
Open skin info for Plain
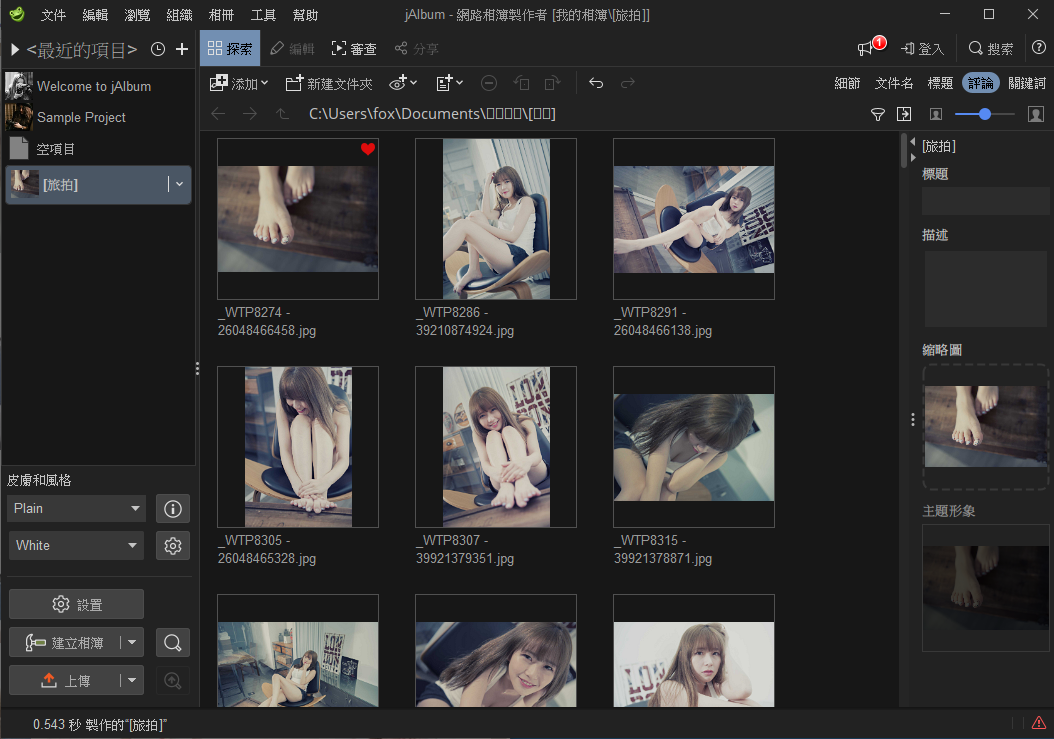tap(173, 509)
